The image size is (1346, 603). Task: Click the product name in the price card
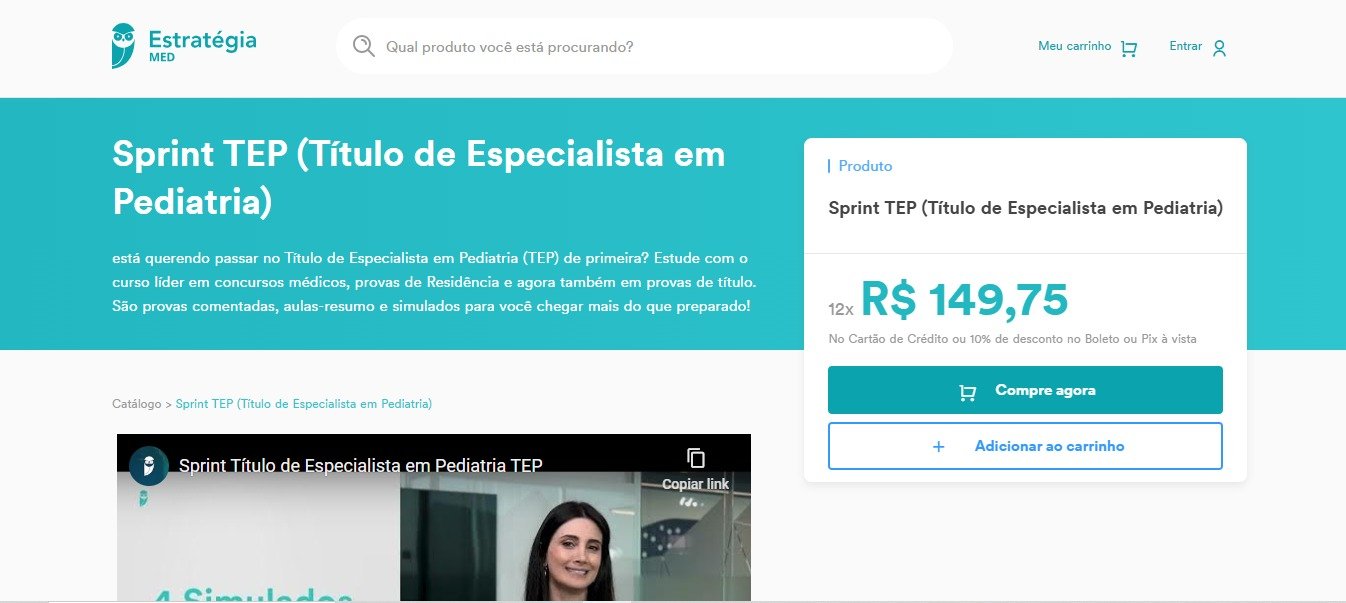pyautogui.click(x=1025, y=208)
